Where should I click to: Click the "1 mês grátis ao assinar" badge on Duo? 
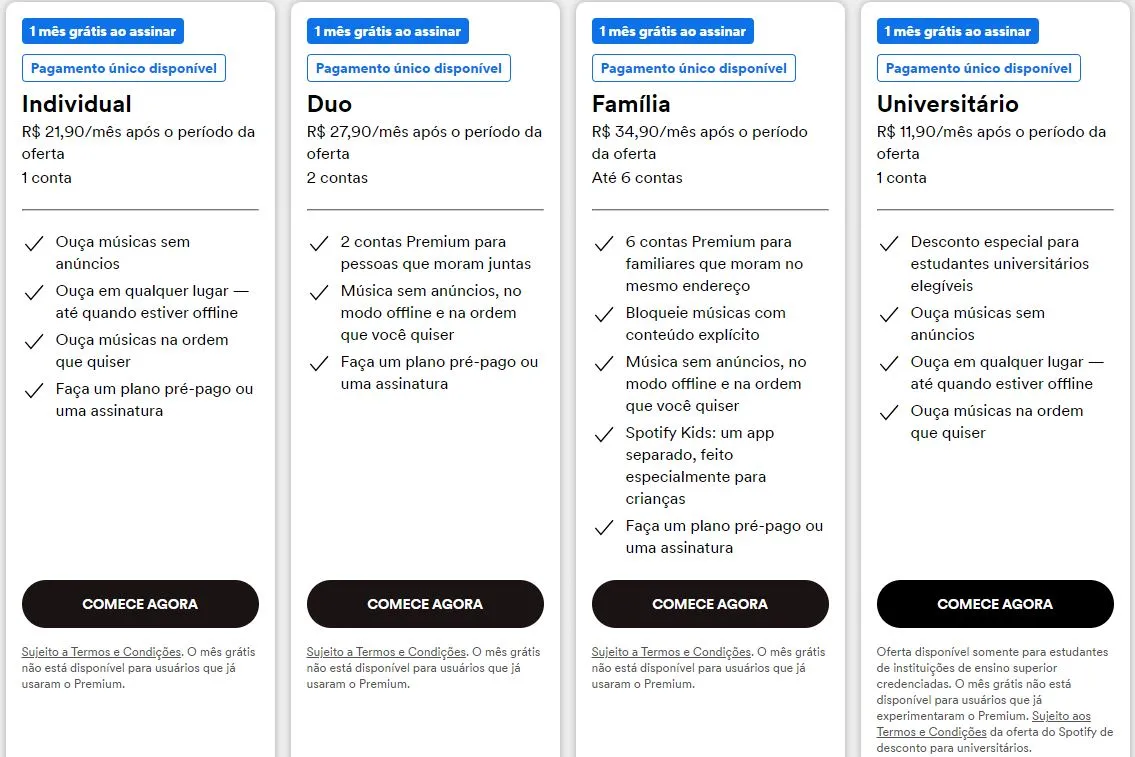point(388,31)
